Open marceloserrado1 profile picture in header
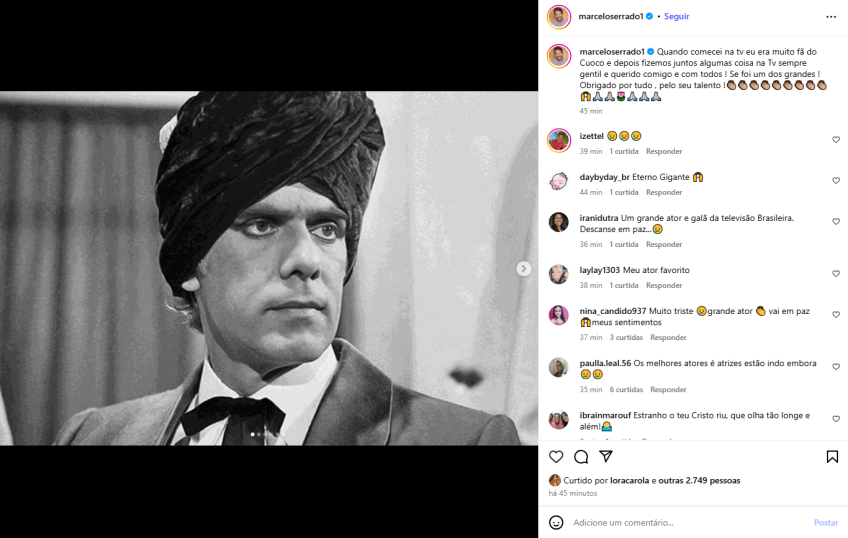This screenshot has height=538, width=848. coord(559,17)
